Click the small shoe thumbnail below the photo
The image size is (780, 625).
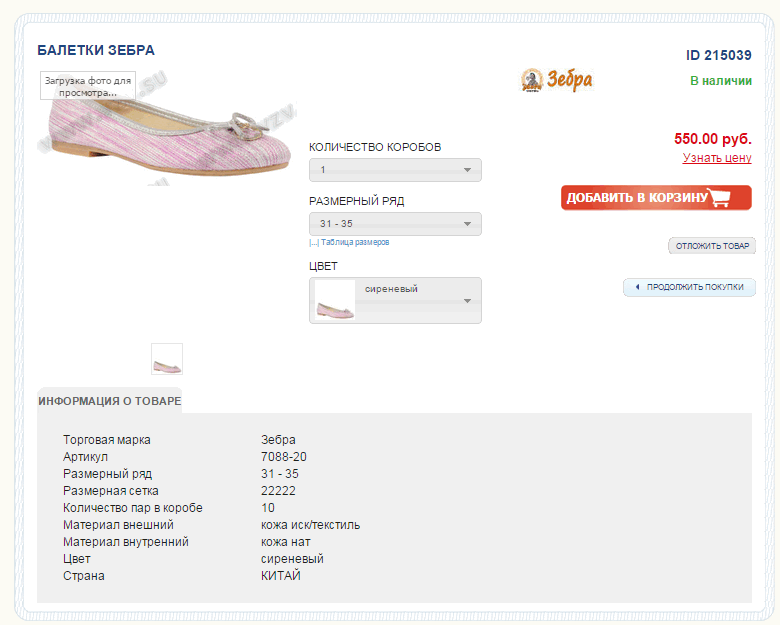pyautogui.click(x=167, y=359)
